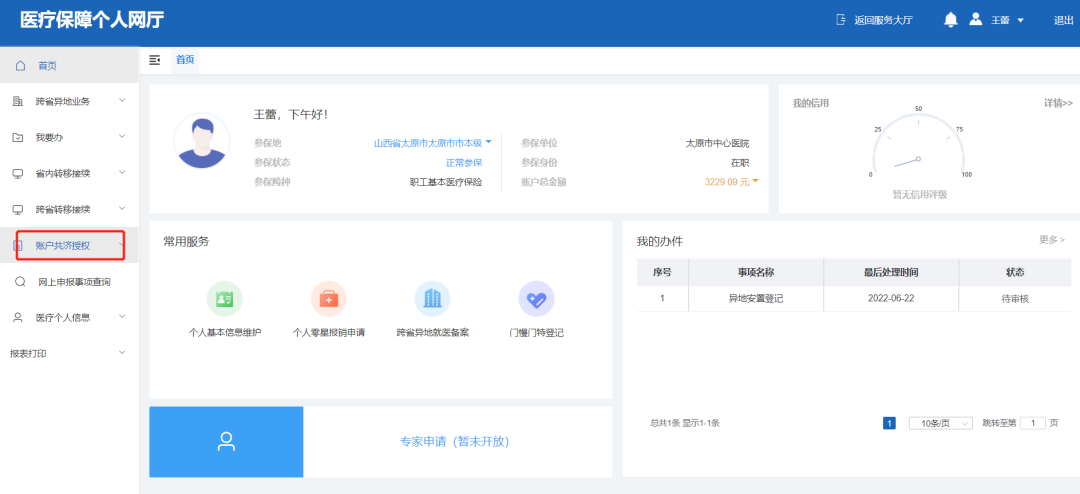Open 个人基本信息维护 service icon
Viewport: 1080px width, 494px height.
[224, 298]
